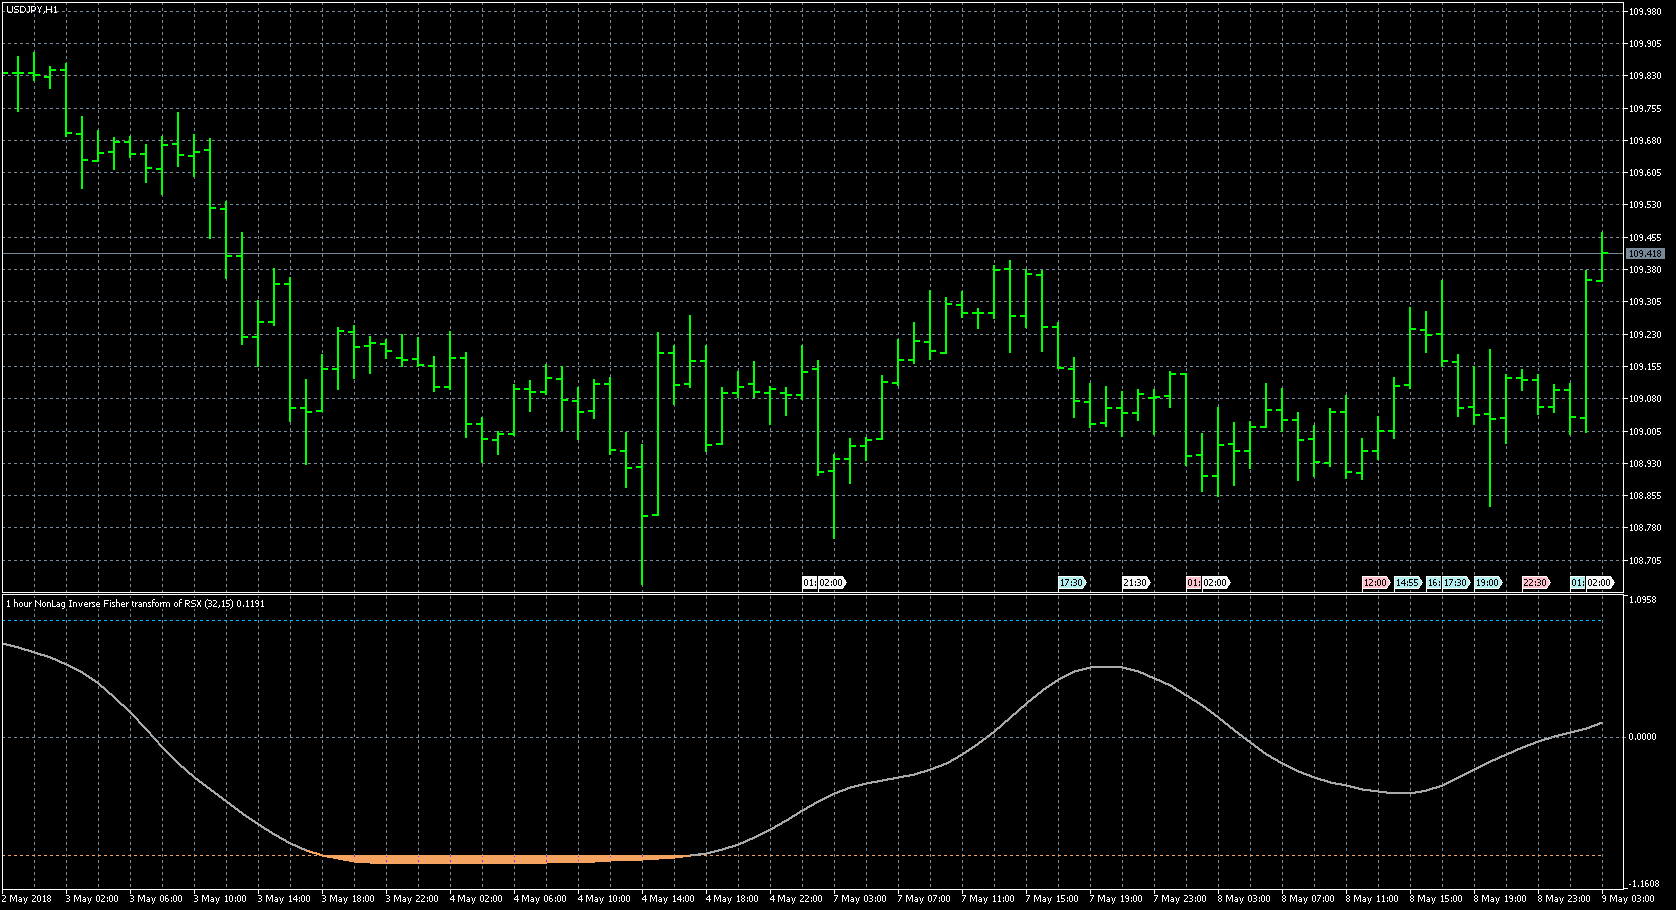Click the 108.705 price scale label

click(1645, 561)
